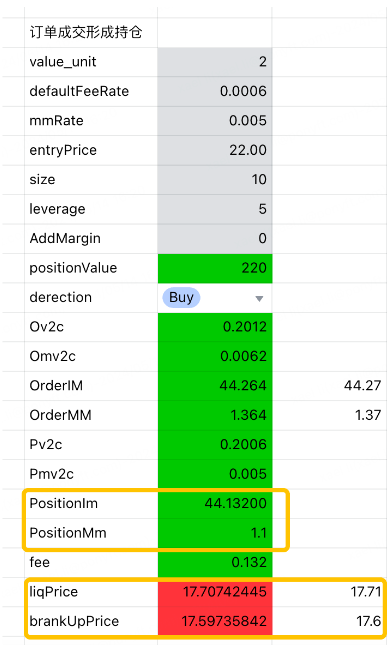Select the size value cell 10
Viewport: 391px width, 651px height.
[x=215, y=180]
